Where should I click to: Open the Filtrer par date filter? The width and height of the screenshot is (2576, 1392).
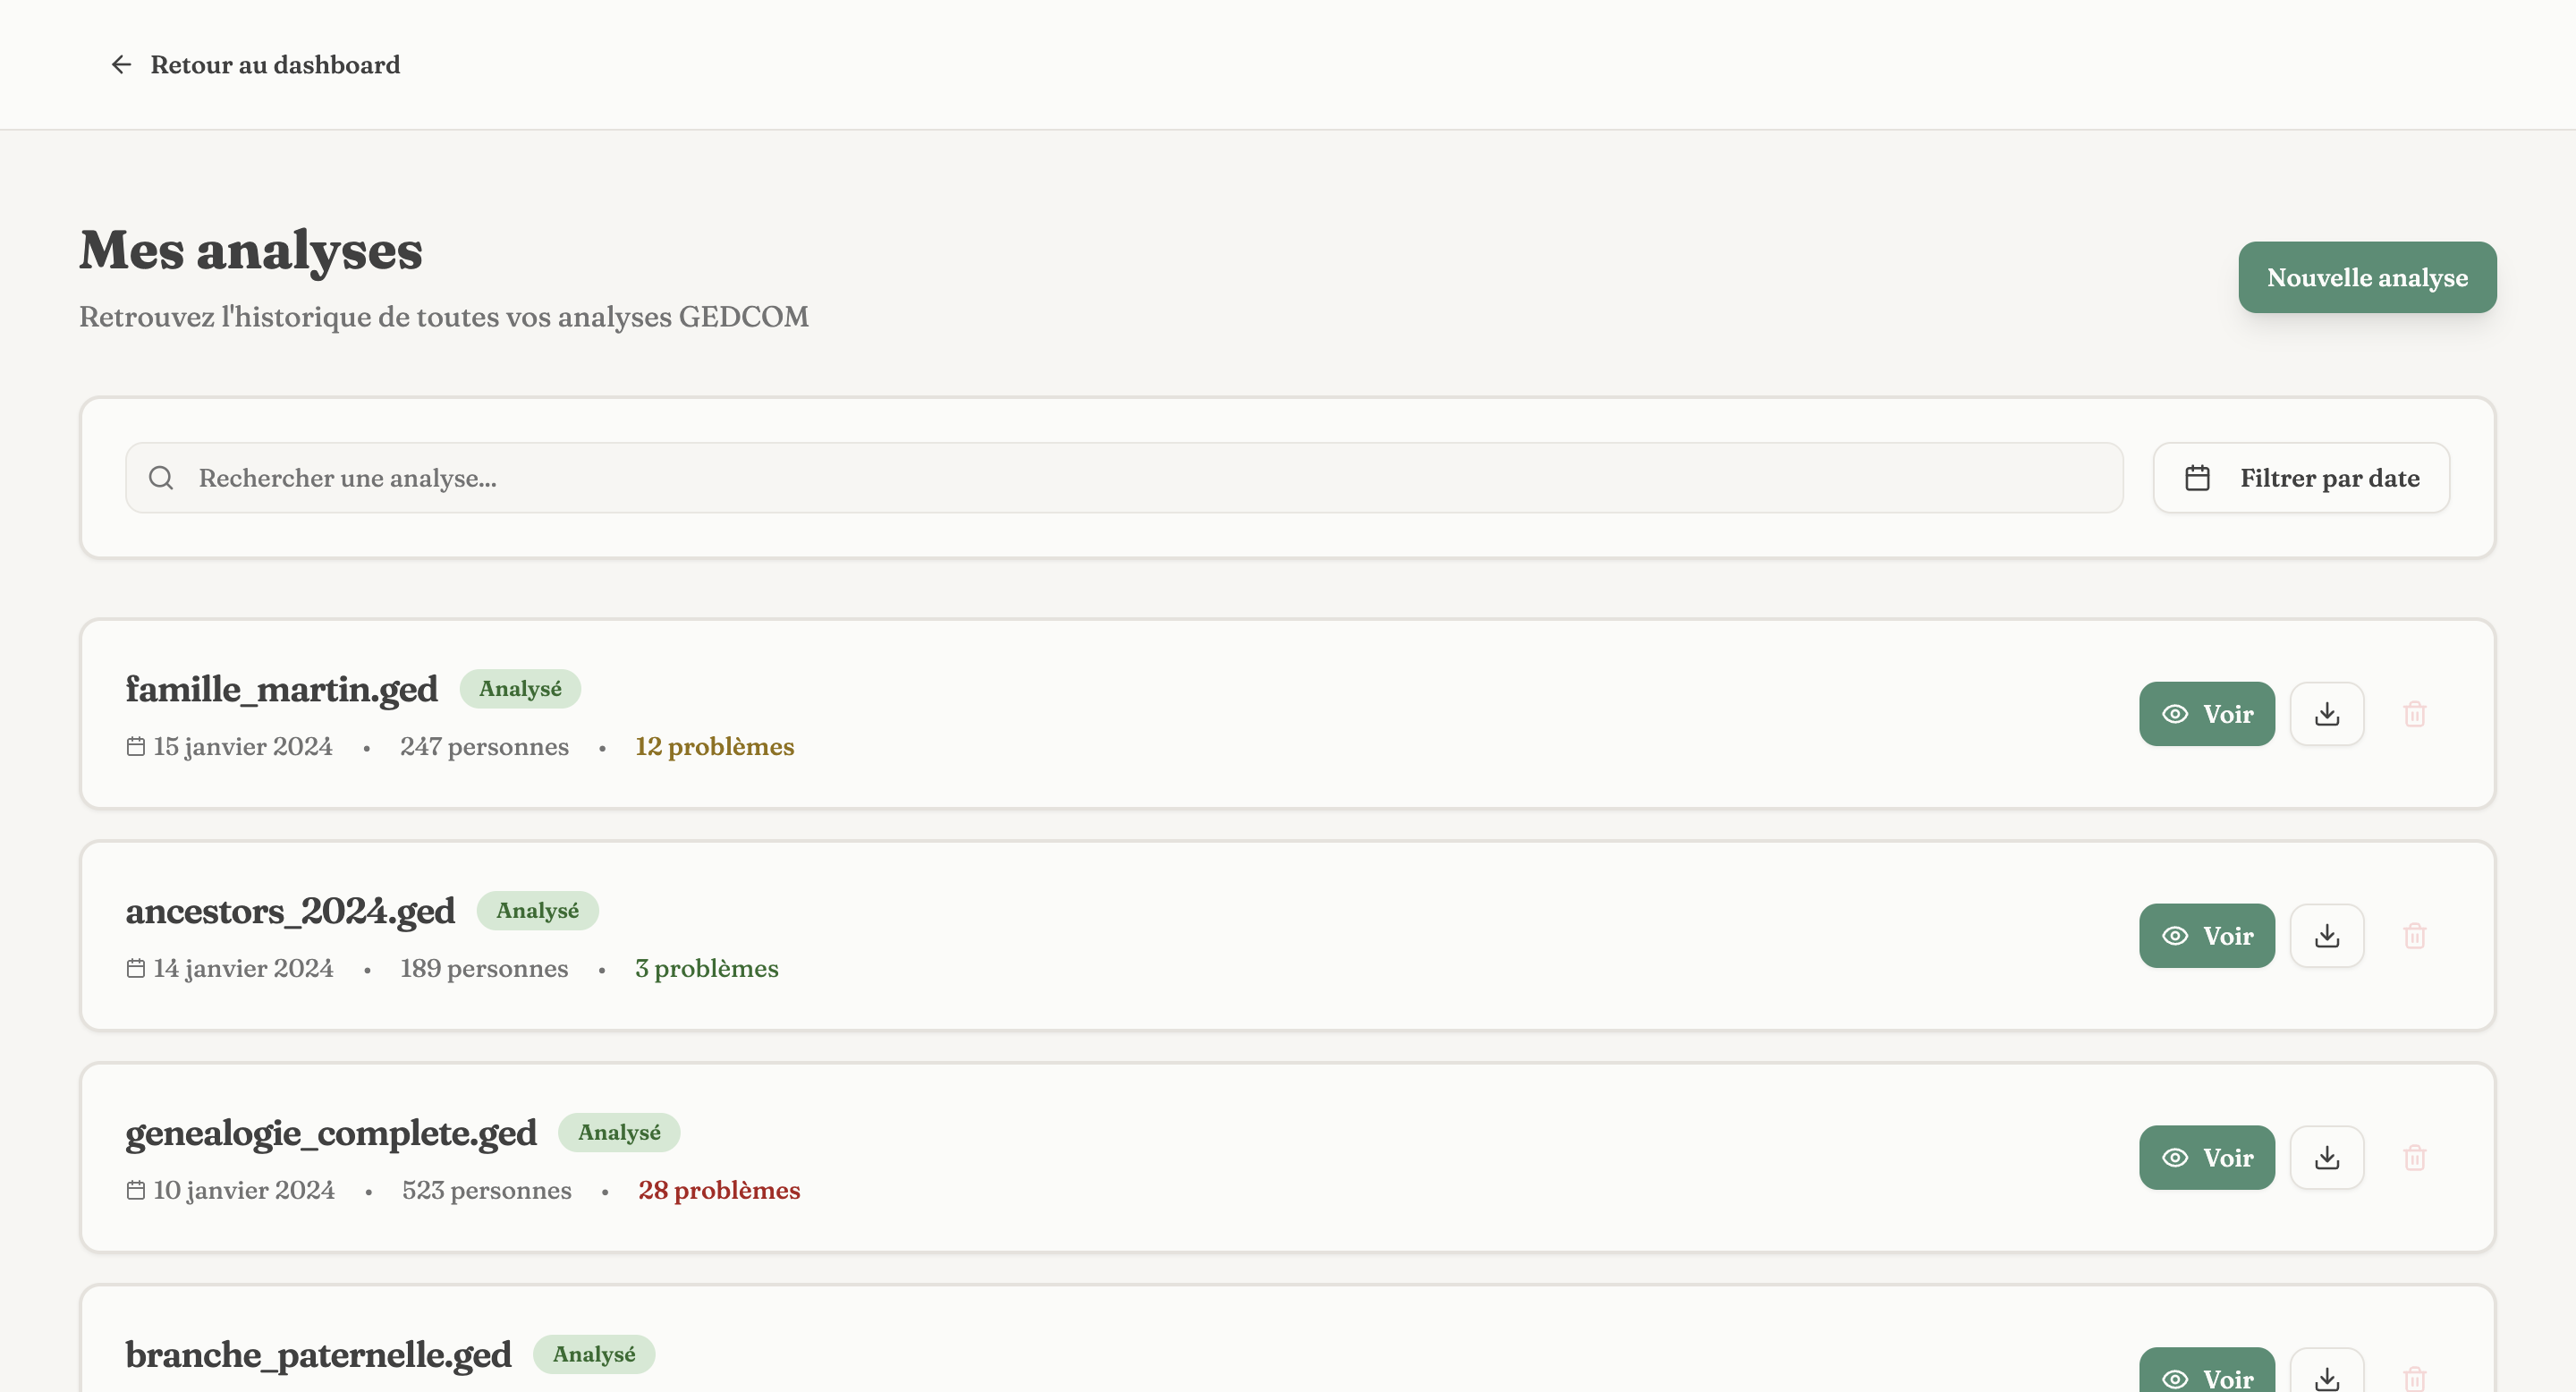2301,478
